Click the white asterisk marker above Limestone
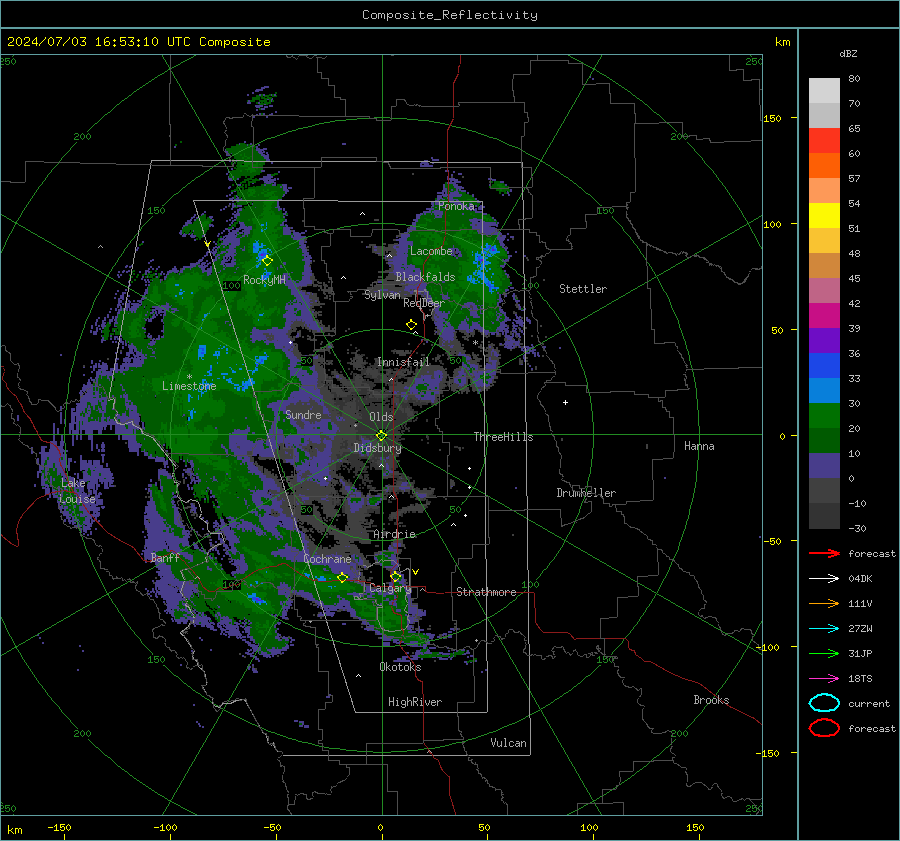Screen dimensions: 900x841 189,377
